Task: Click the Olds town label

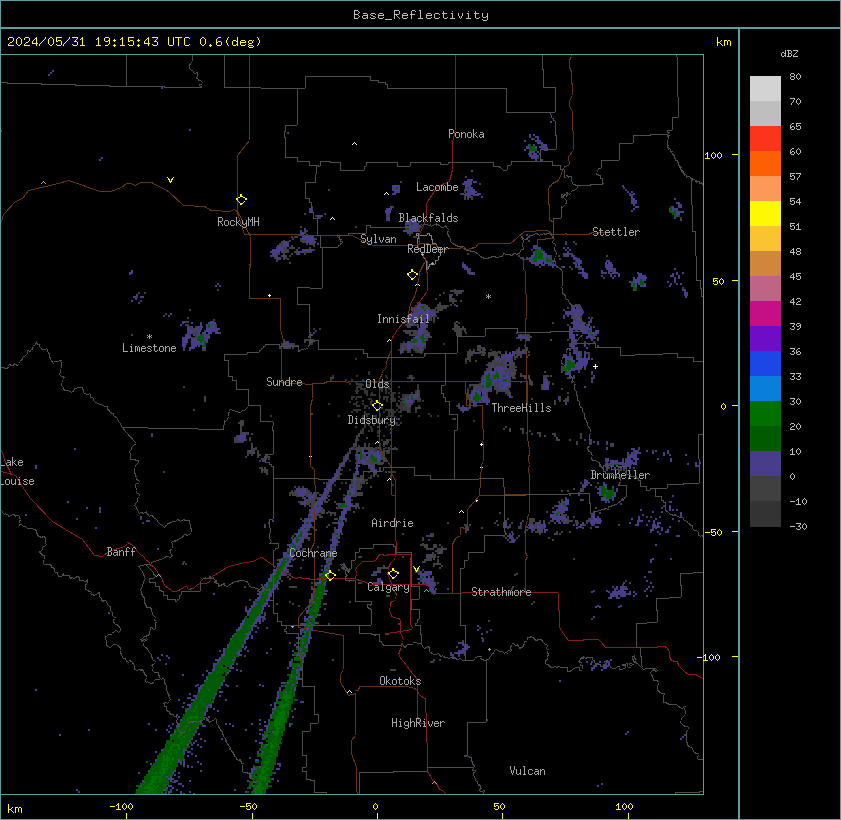Action: click(377, 384)
